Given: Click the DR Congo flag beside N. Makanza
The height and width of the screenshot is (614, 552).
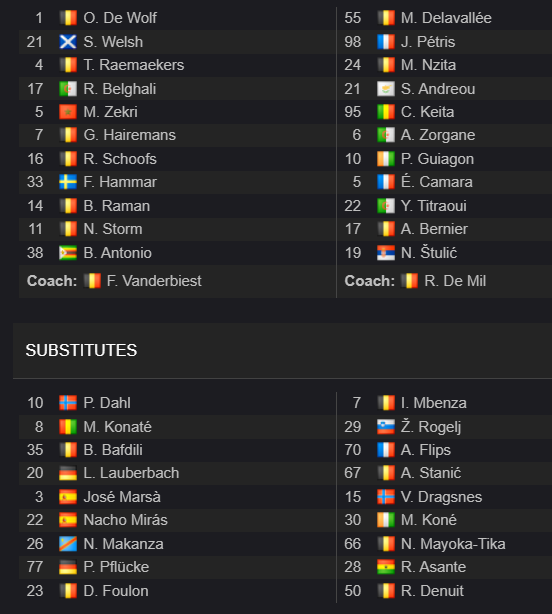Looking at the screenshot, I should click(68, 544).
